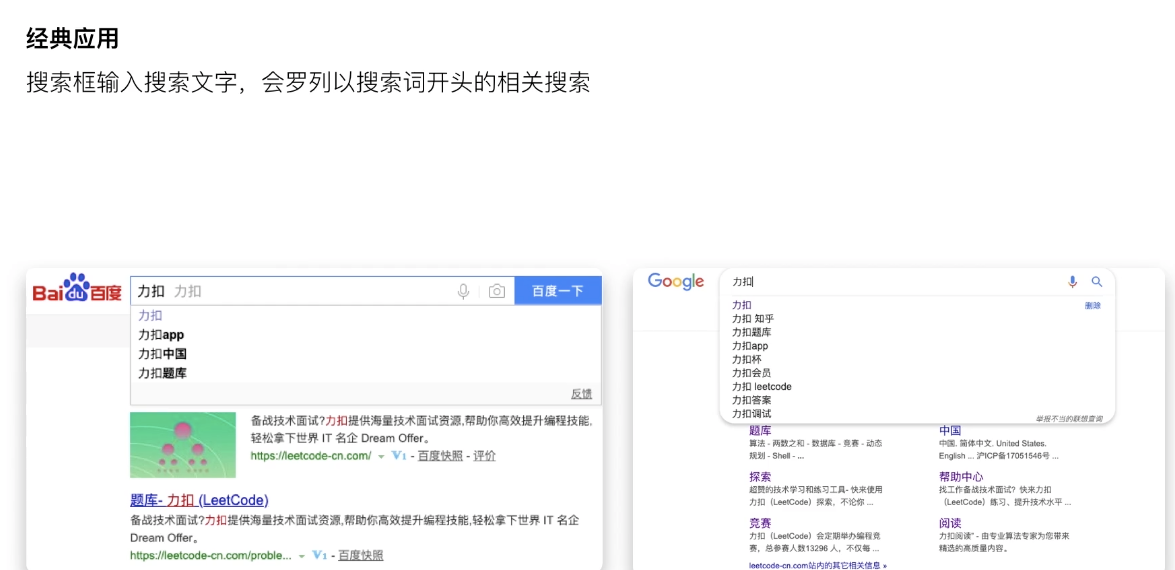
Task: Click the Baidu logo
Action: coord(77,289)
